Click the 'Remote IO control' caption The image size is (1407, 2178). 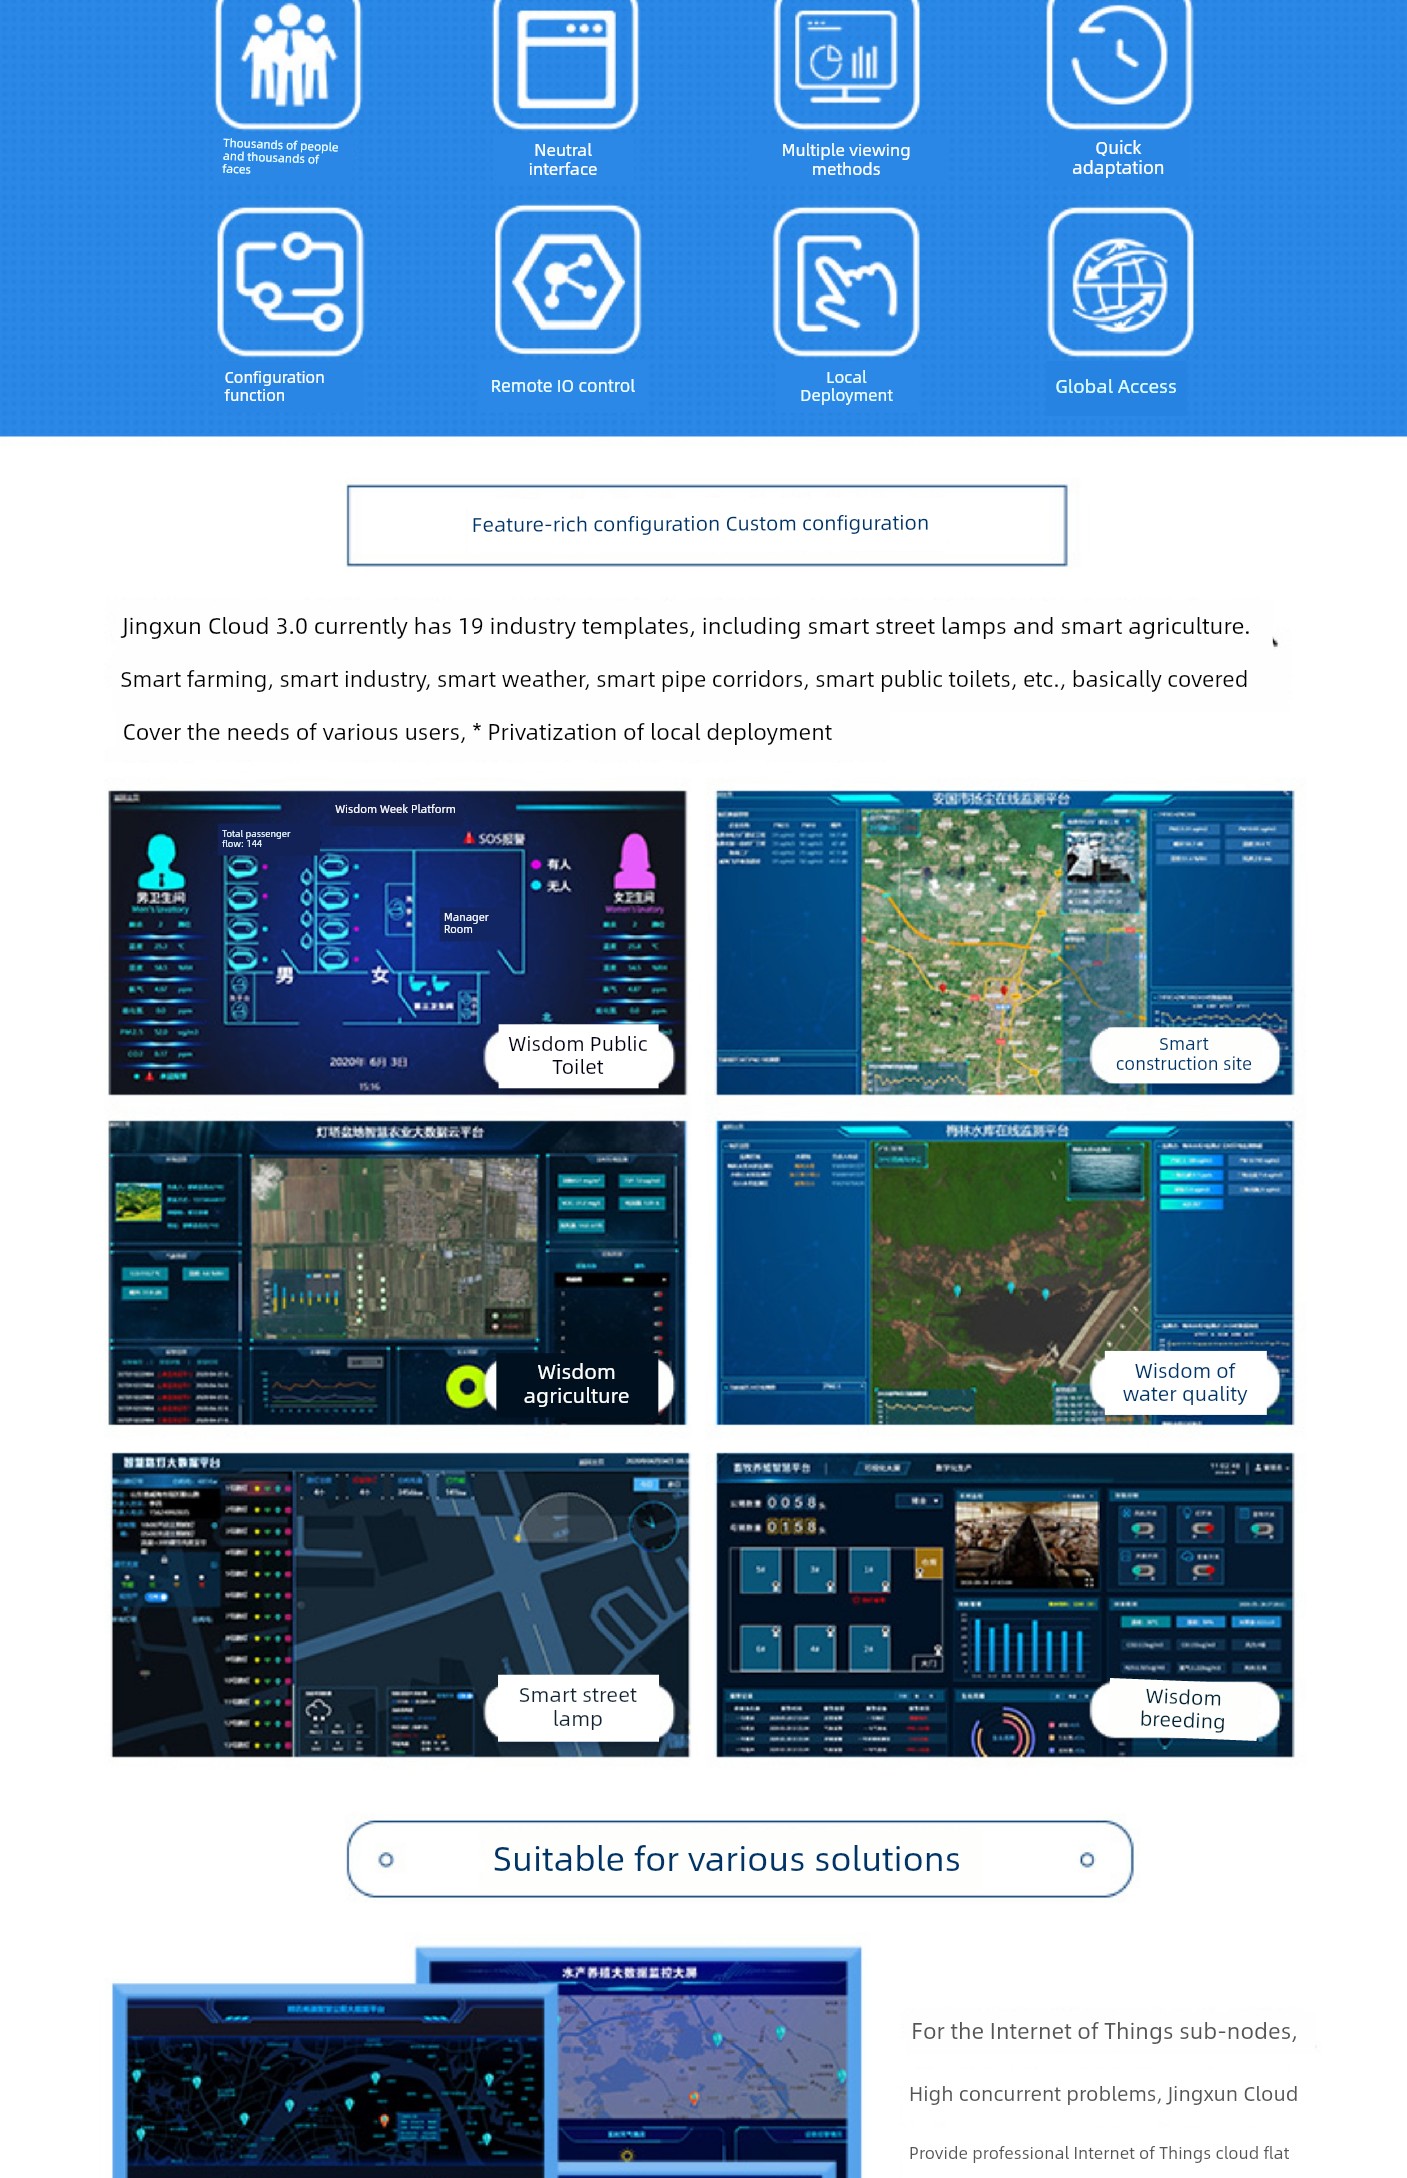pos(563,386)
